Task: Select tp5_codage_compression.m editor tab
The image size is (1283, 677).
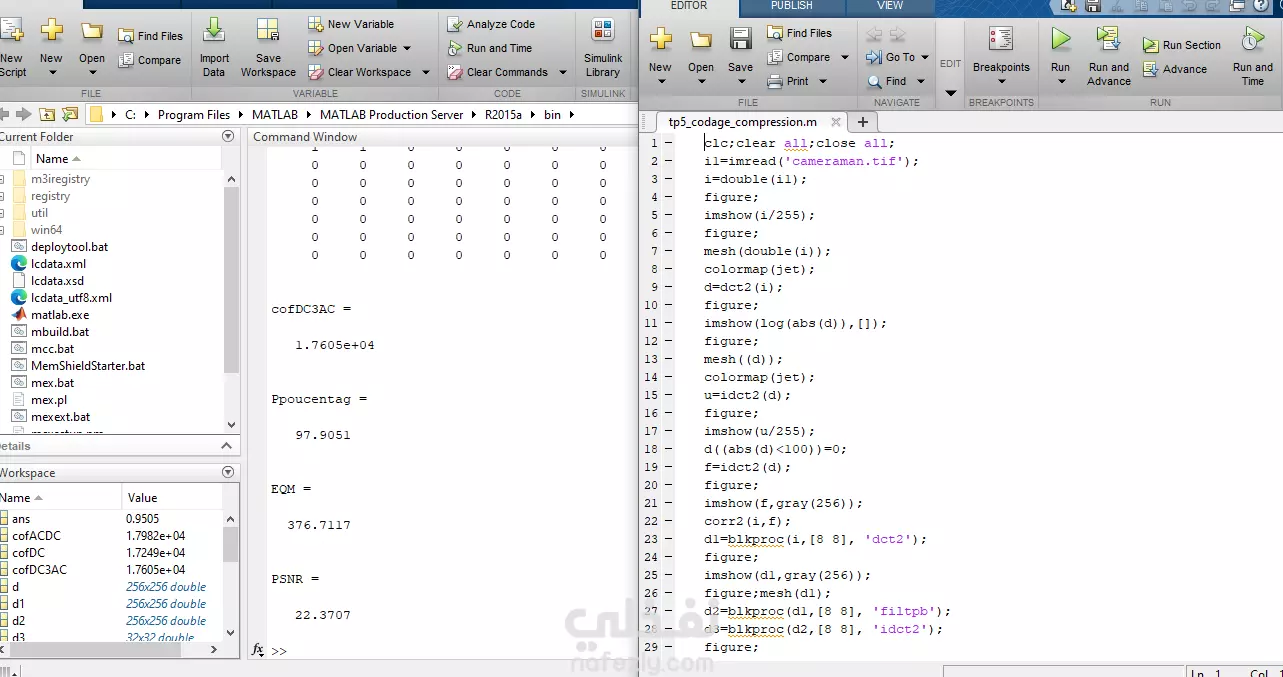Action: (x=743, y=122)
